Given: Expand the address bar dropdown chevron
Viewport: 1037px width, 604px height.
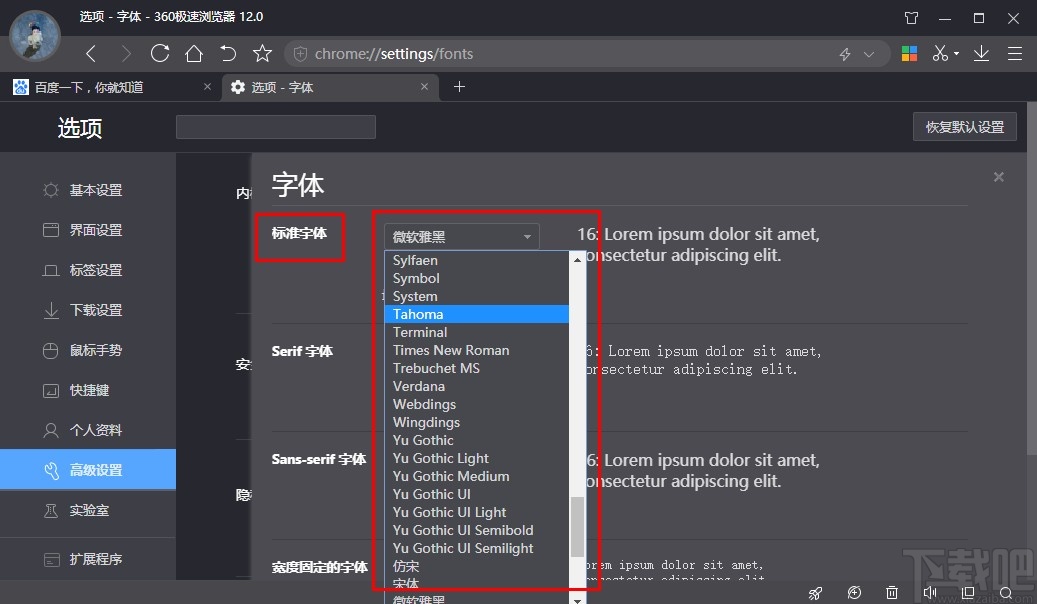Looking at the screenshot, I should (x=869, y=54).
